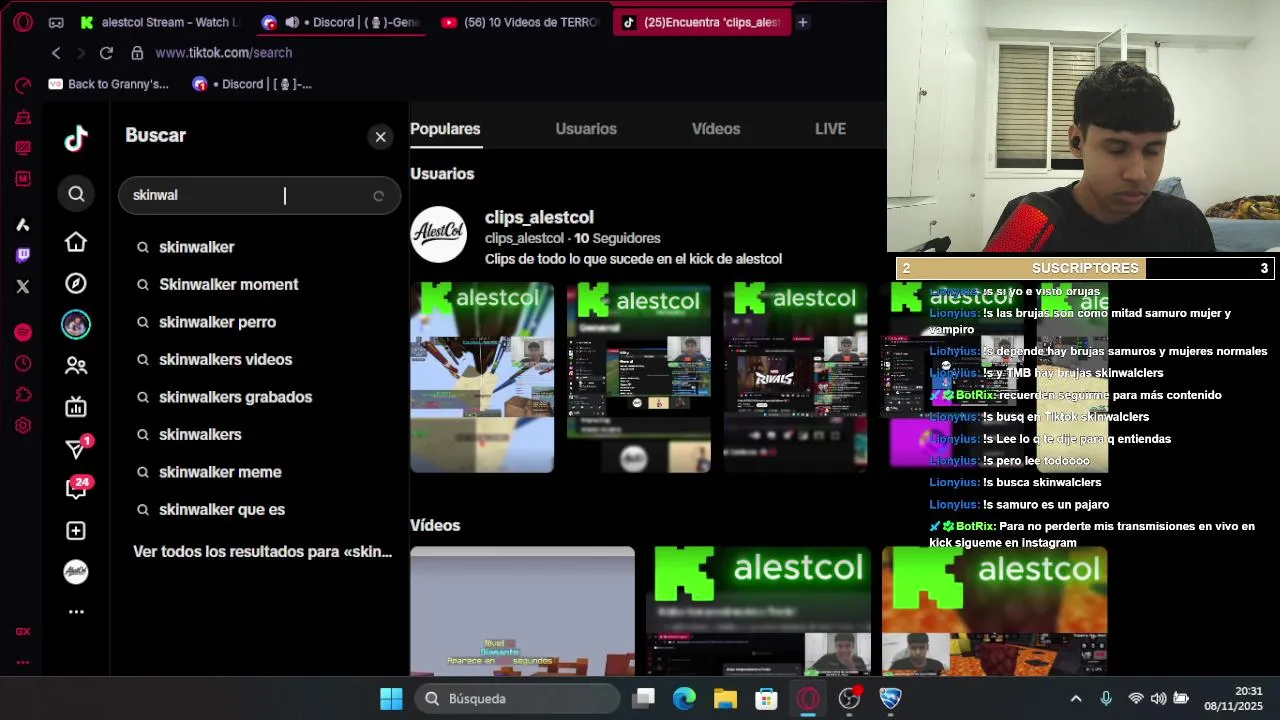Open the AlestCol round profile picture in results

[438, 235]
